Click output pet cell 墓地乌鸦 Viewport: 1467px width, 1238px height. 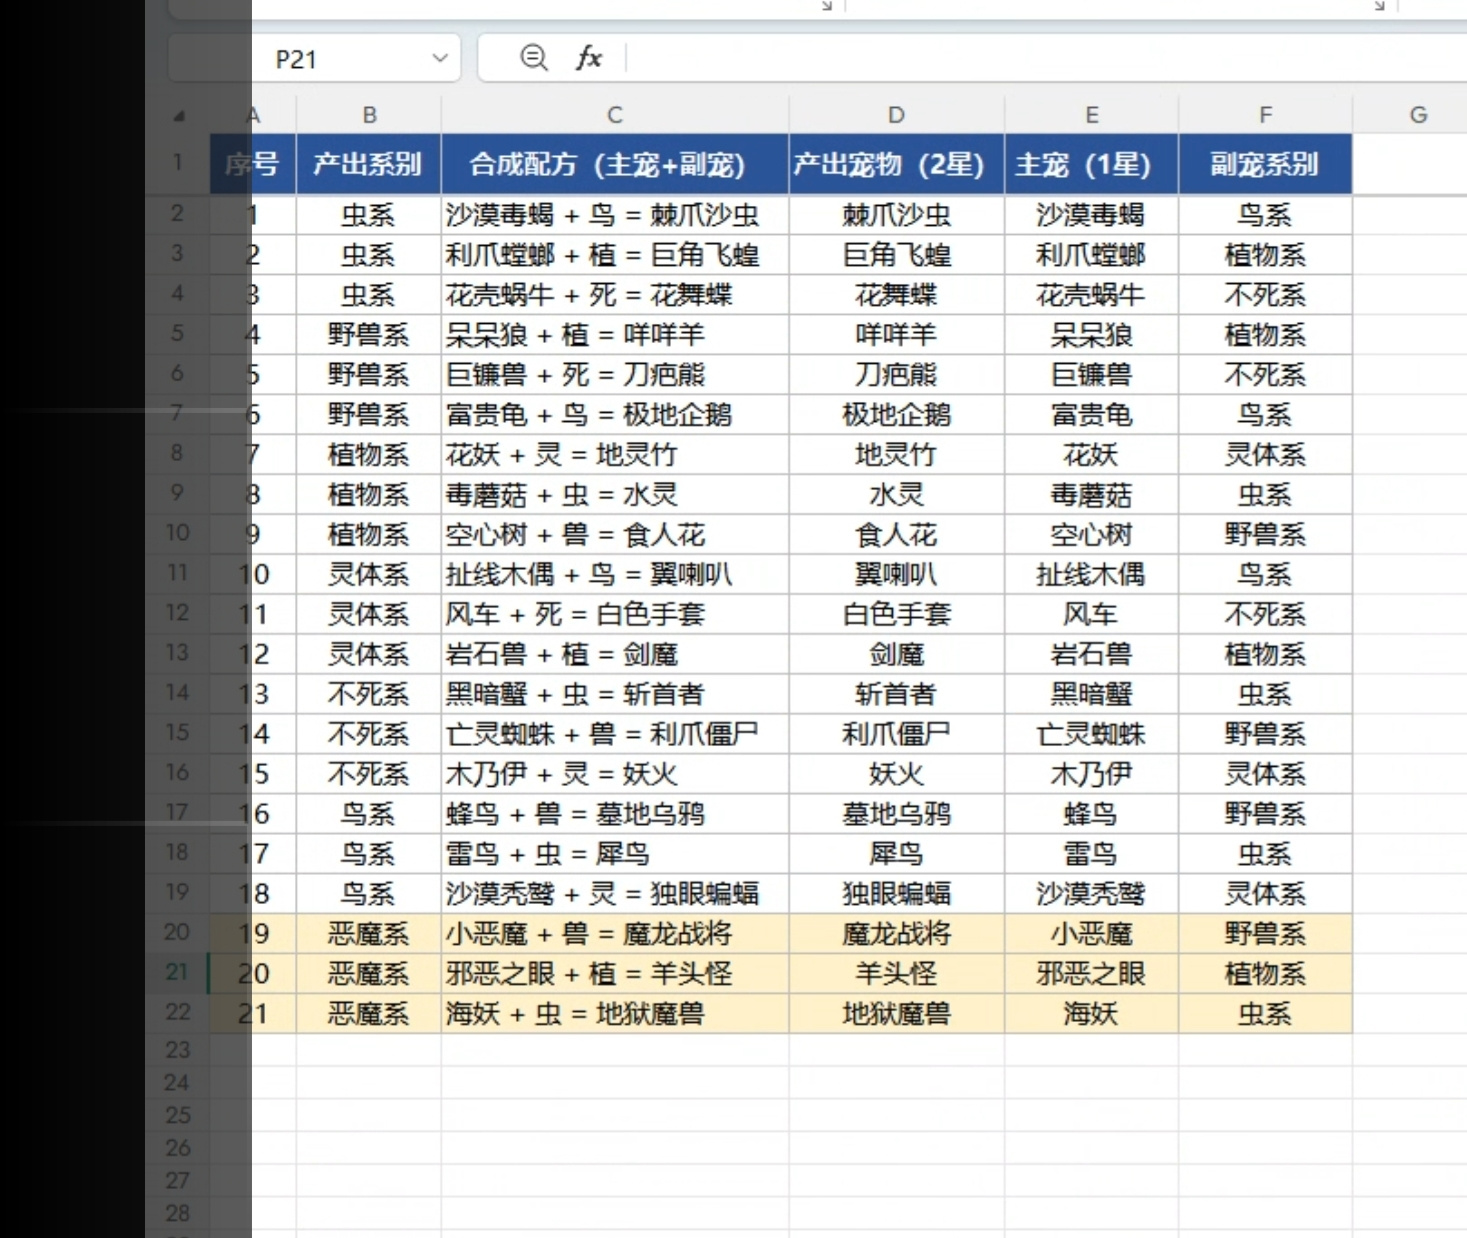click(x=896, y=814)
